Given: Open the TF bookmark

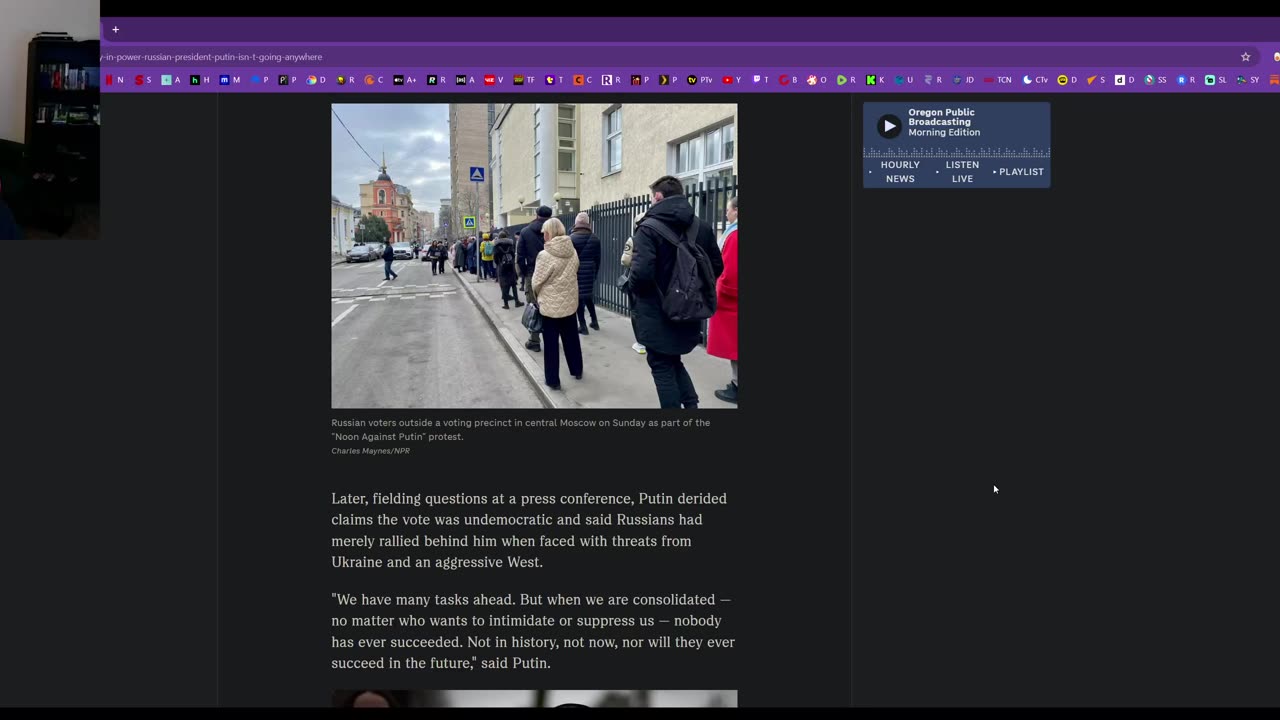Looking at the screenshot, I should tap(524, 80).
